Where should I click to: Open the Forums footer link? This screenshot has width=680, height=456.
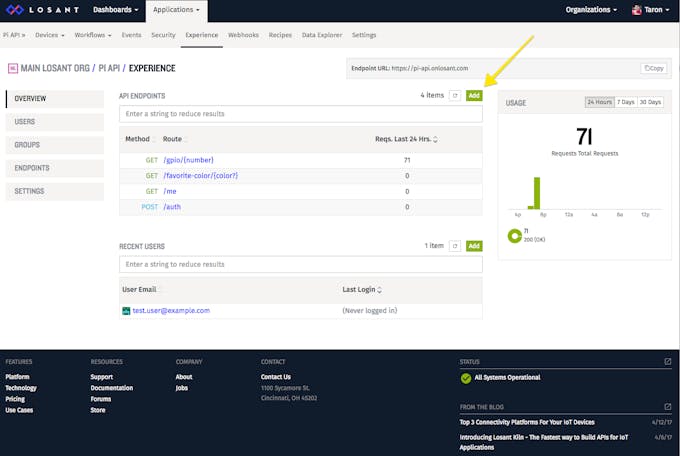(x=101, y=399)
